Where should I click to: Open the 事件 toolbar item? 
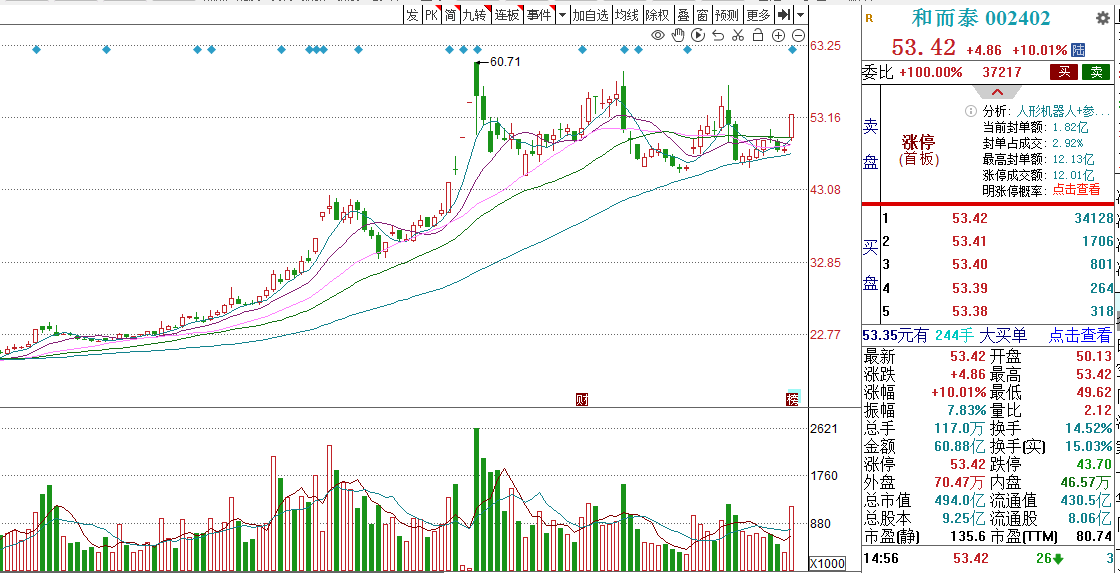coord(539,15)
